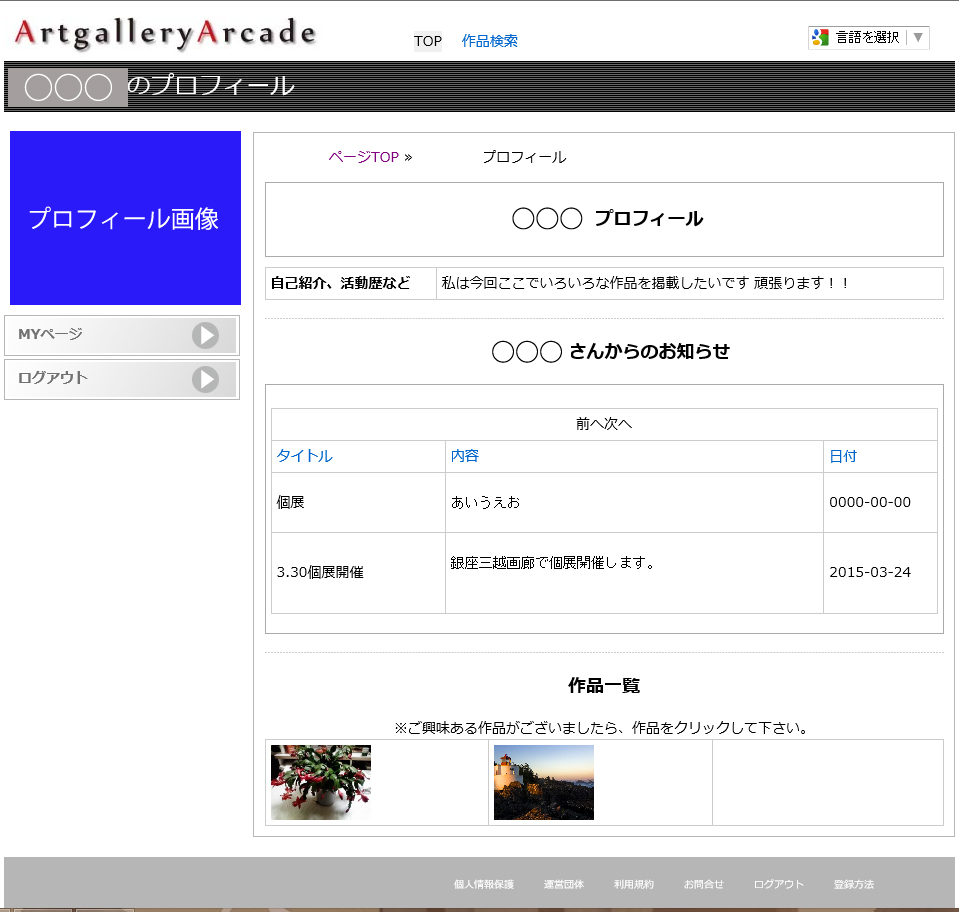Image resolution: width=959 pixels, height=912 pixels.
Task: Click the arrow icon on MYページ button
Action: click(205, 335)
